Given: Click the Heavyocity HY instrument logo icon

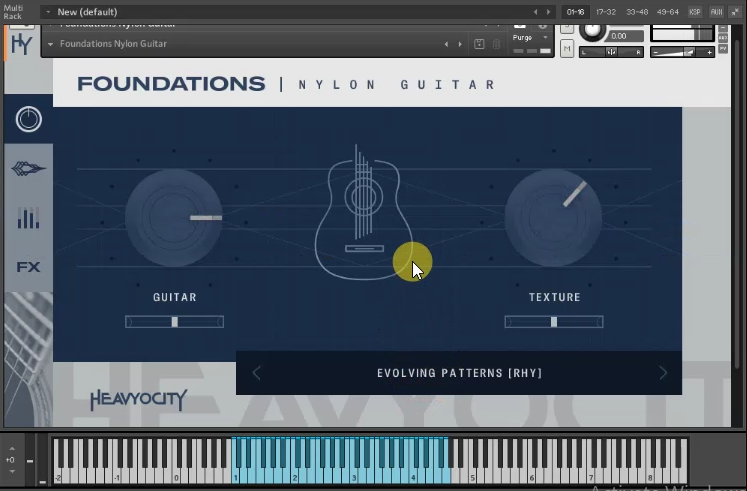Looking at the screenshot, I should [x=21, y=45].
